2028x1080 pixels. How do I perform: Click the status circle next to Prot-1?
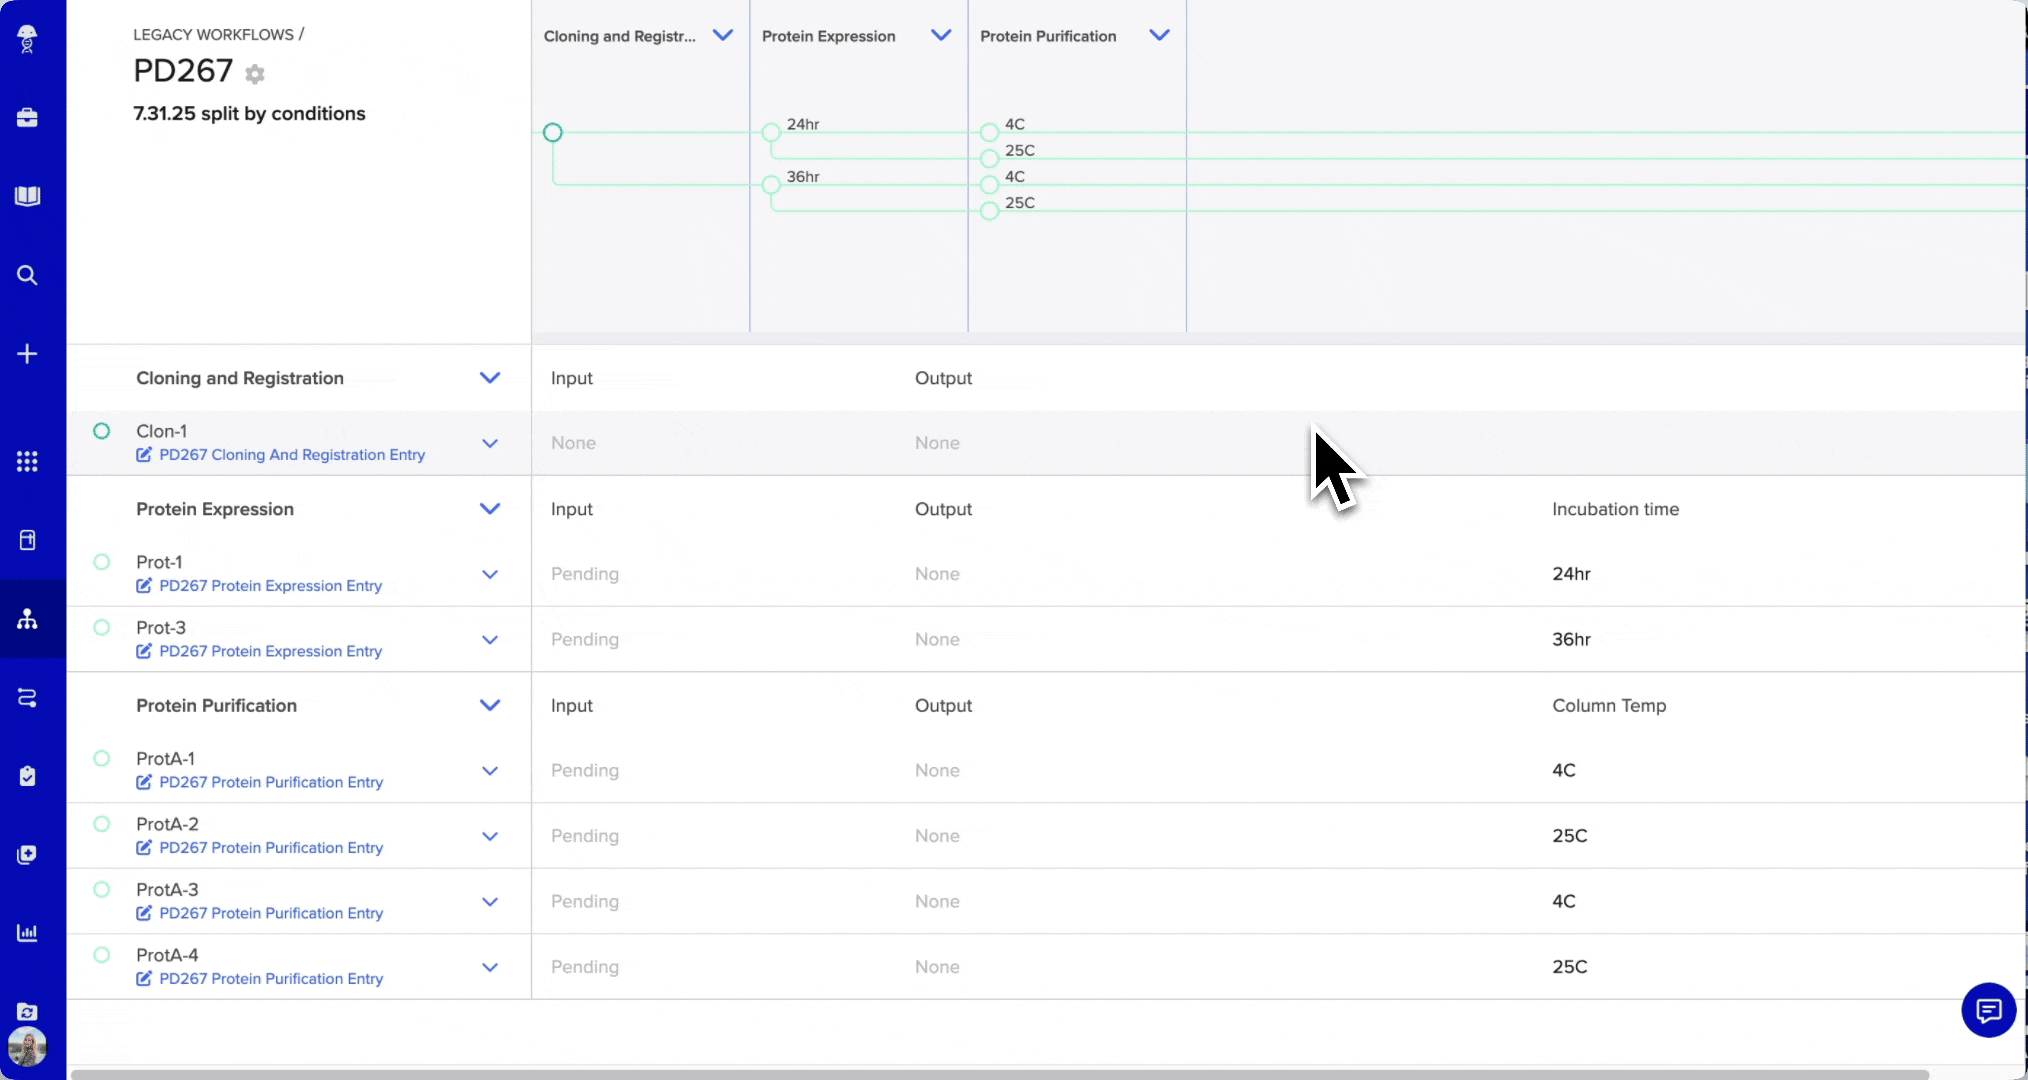click(101, 562)
